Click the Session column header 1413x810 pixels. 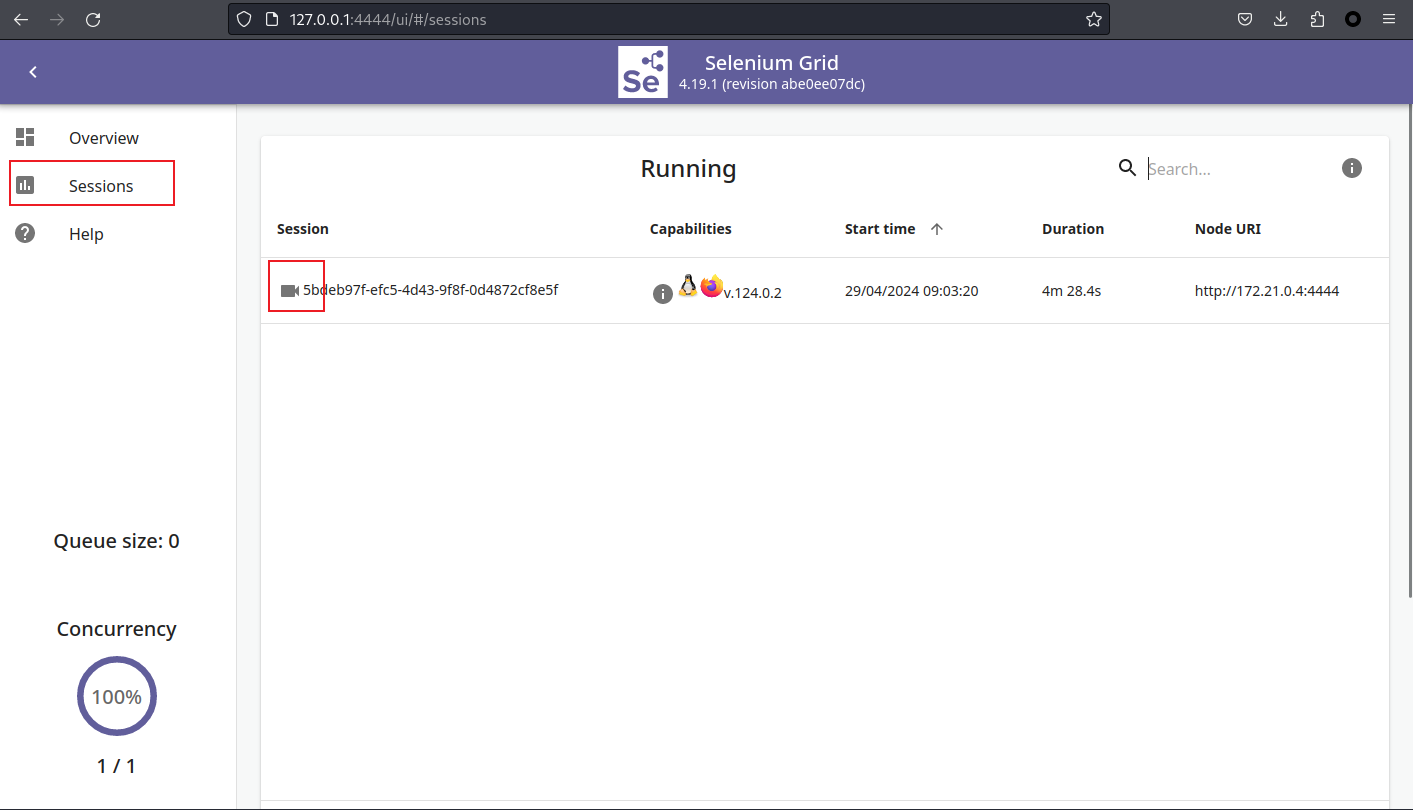(303, 229)
